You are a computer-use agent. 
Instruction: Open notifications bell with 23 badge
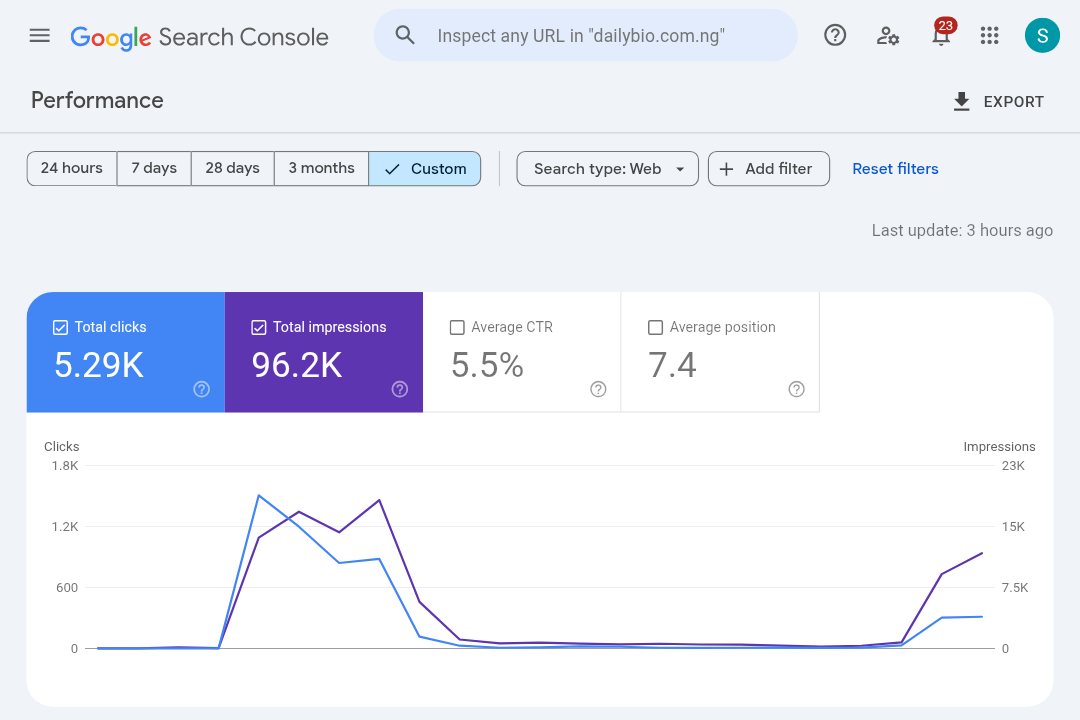pos(942,32)
